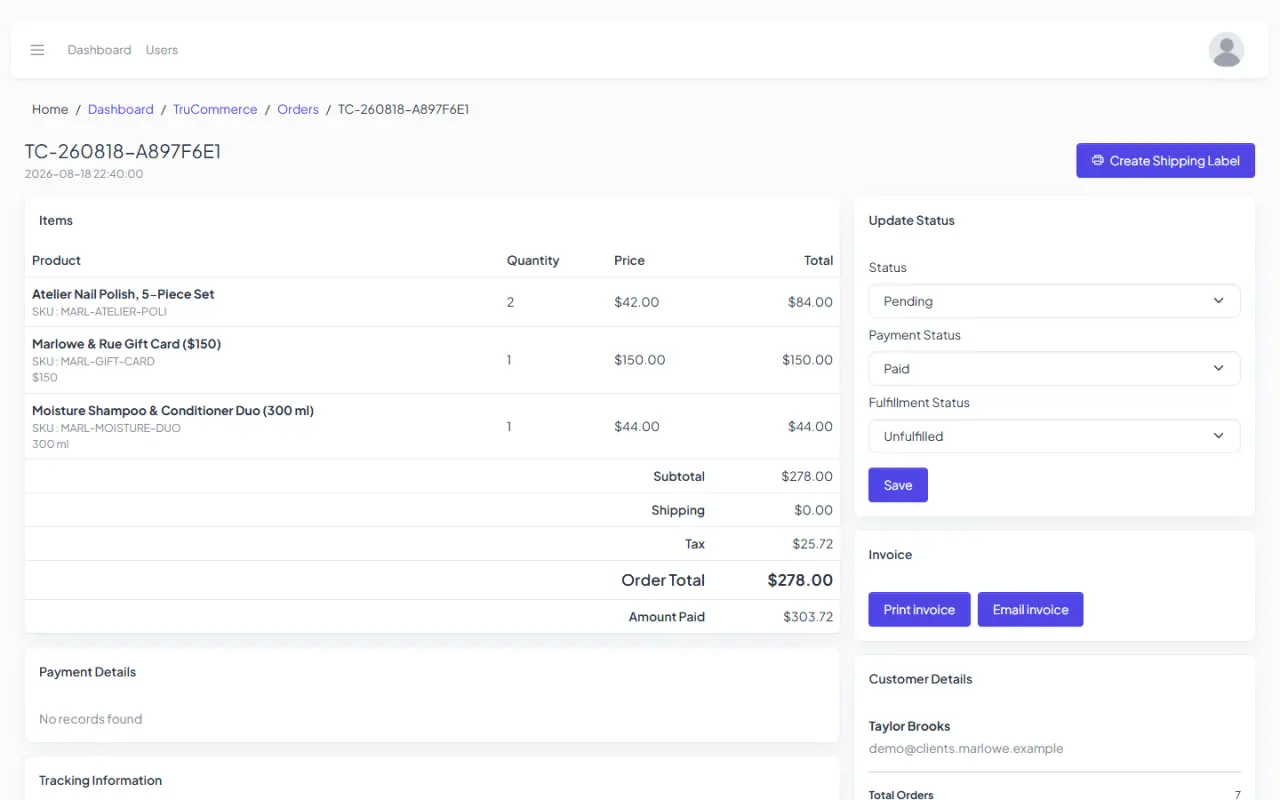Screen dimensions: 1280x800
Task: Click the email demo@clients.marlowe.example
Action: pyautogui.click(x=966, y=748)
